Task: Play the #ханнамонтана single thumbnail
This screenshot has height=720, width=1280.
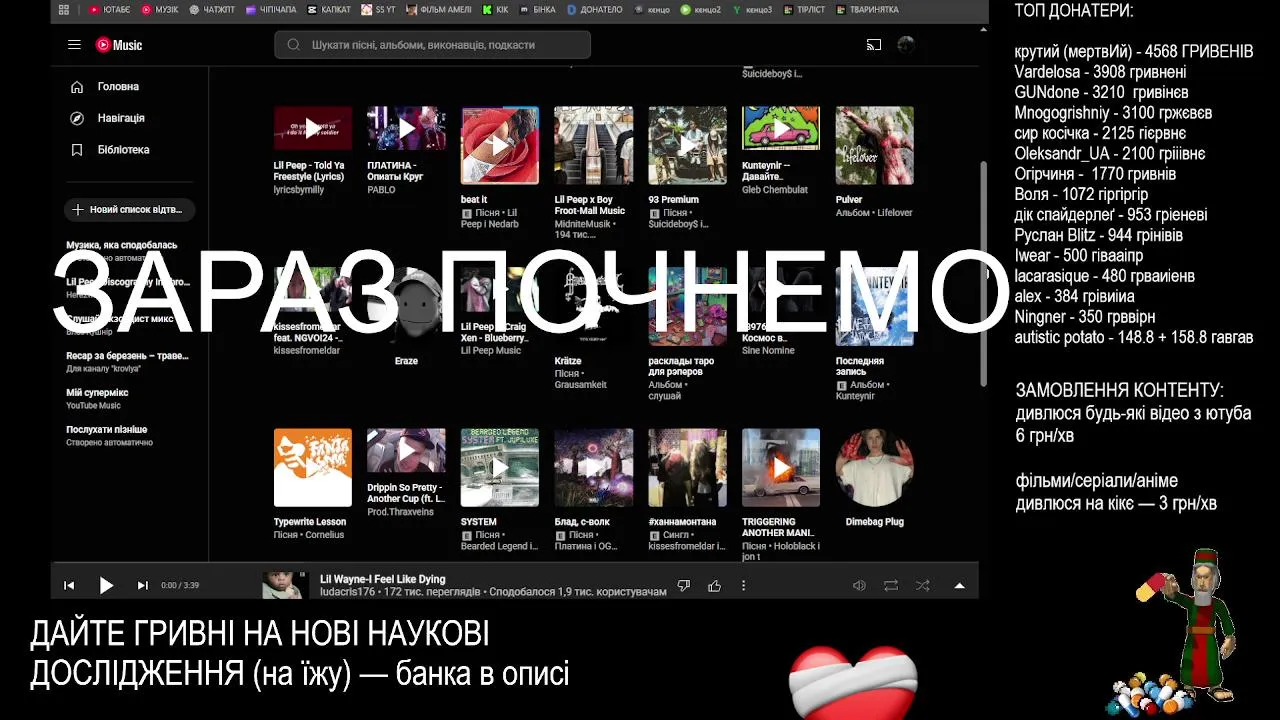Action: click(687, 468)
